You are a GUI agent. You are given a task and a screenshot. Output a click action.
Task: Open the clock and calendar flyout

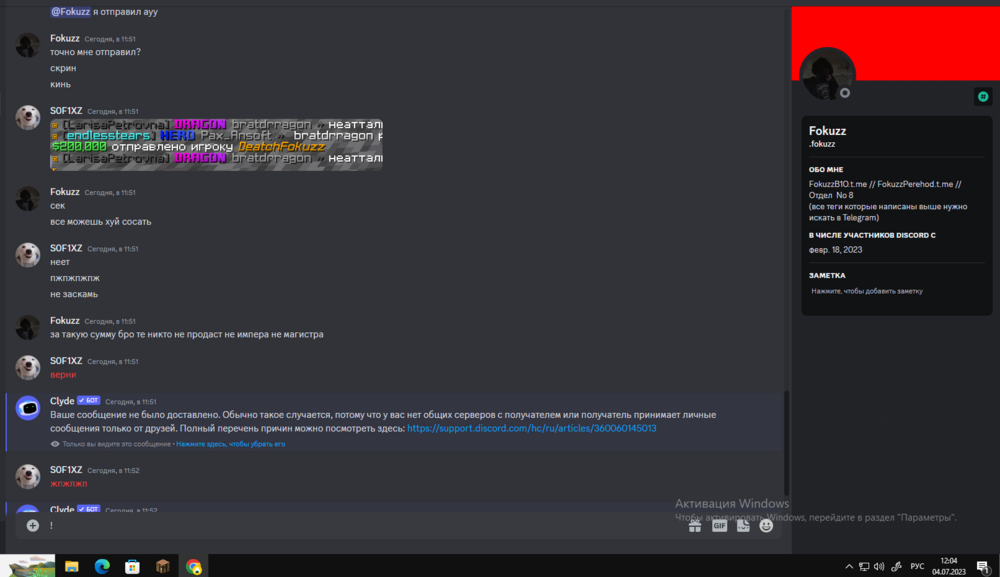(948, 566)
